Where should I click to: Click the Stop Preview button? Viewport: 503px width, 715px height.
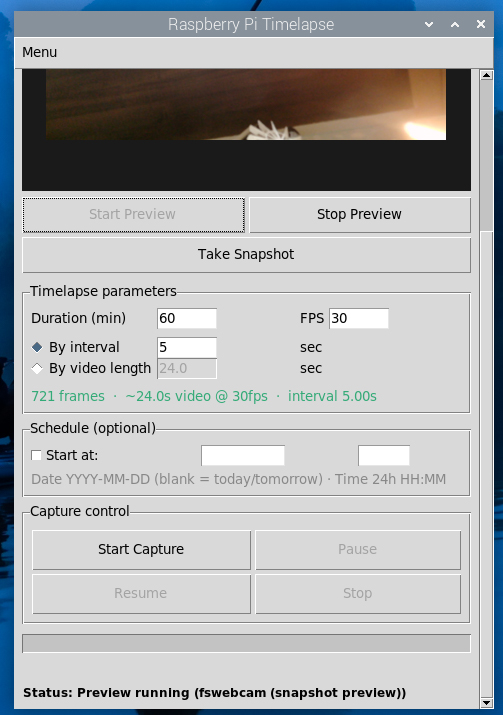coord(360,215)
